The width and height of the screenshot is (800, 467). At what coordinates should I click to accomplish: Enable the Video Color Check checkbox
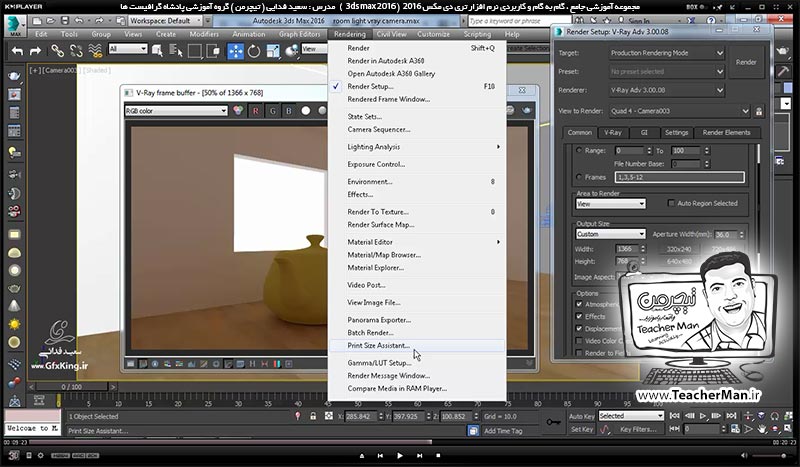point(579,341)
